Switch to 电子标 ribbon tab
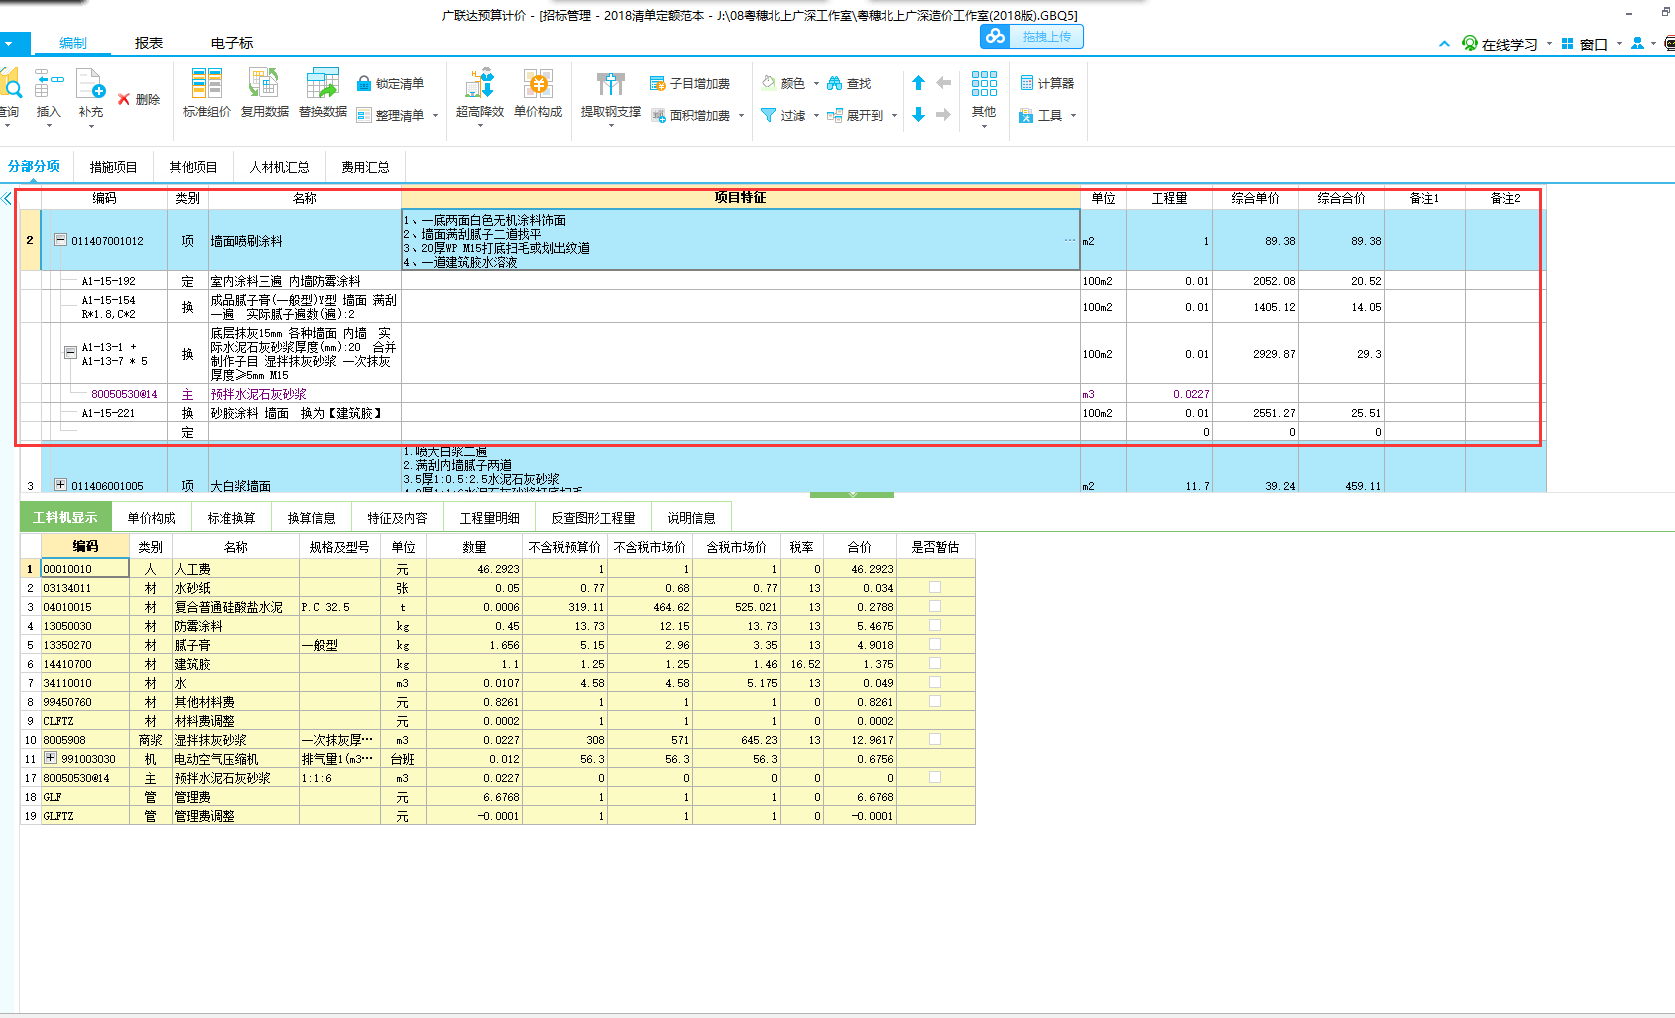 pos(232,43)
